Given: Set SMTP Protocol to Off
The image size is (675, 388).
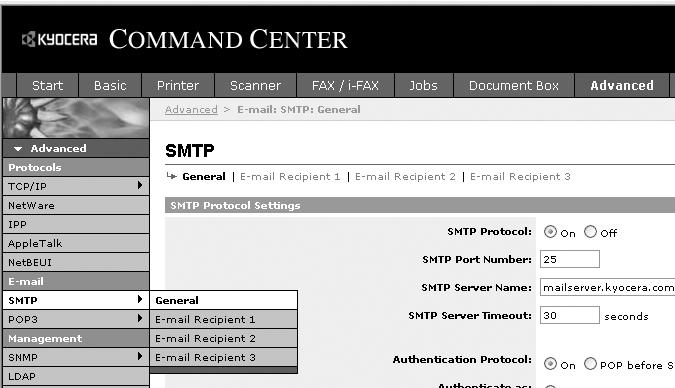Looking at the screenshot, I should point(590,232).
